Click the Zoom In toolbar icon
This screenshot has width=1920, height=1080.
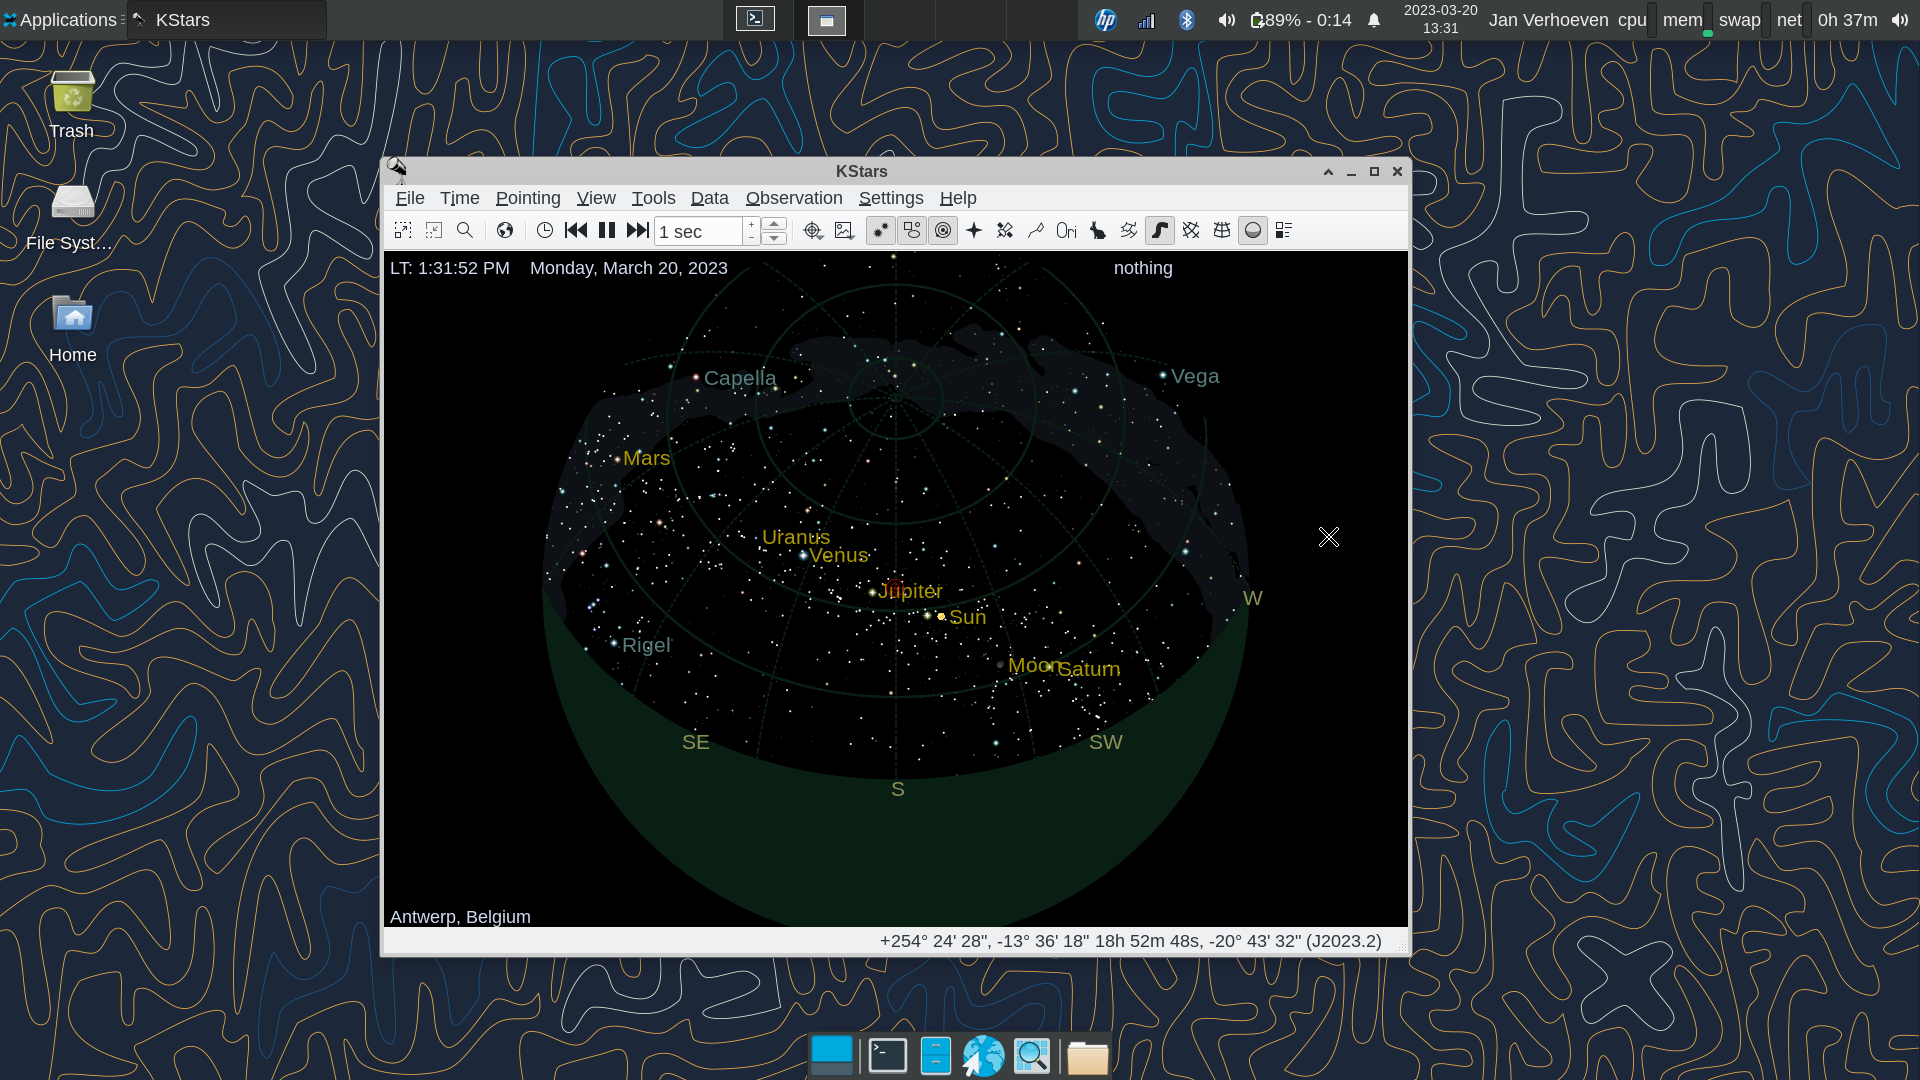tap(403, 231)
